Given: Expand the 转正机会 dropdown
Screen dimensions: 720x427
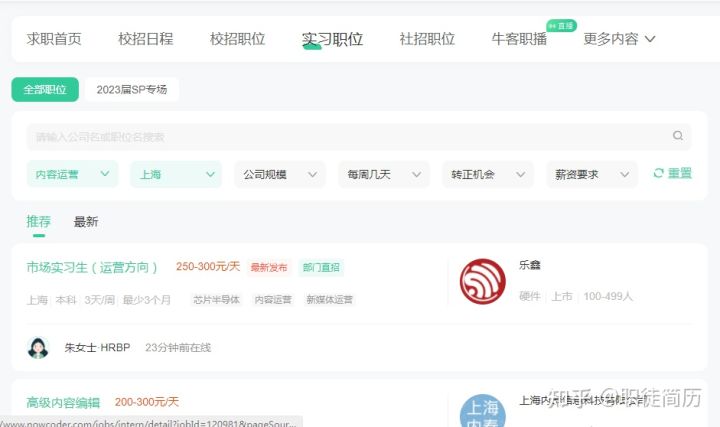Looking at the screenshot, I should click(488, 174).
